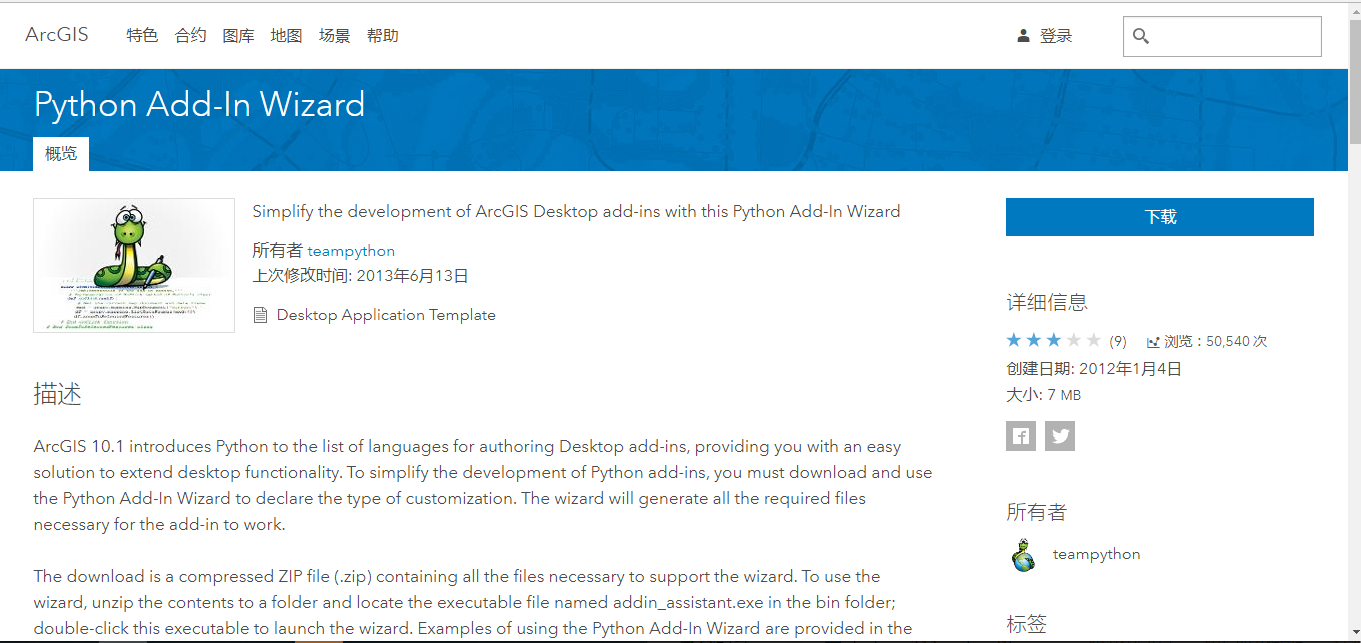Rate the item with the fourth star
The width and height of the screenshot is (1361, 643).
tap(1074, 339)
